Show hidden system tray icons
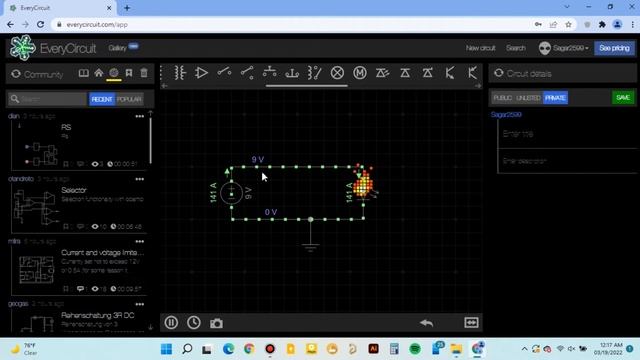The width and height of the screenshot is (640, 360). click(524, 349)
